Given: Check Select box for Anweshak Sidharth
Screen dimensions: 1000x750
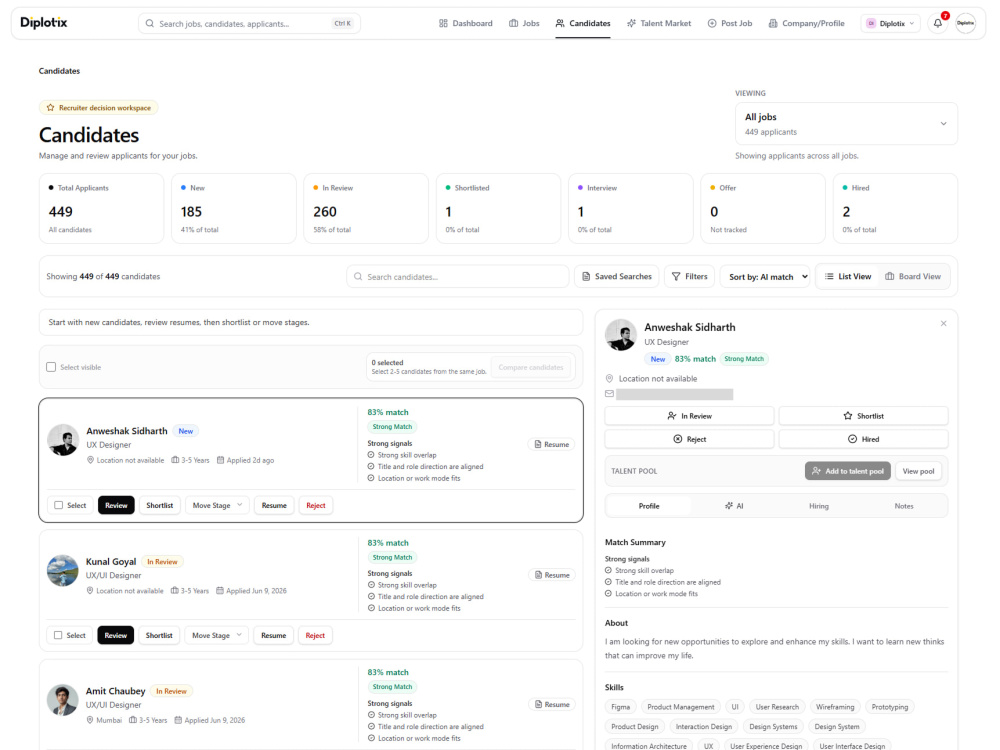Looking at the screenshot, I should click(59, 505).
